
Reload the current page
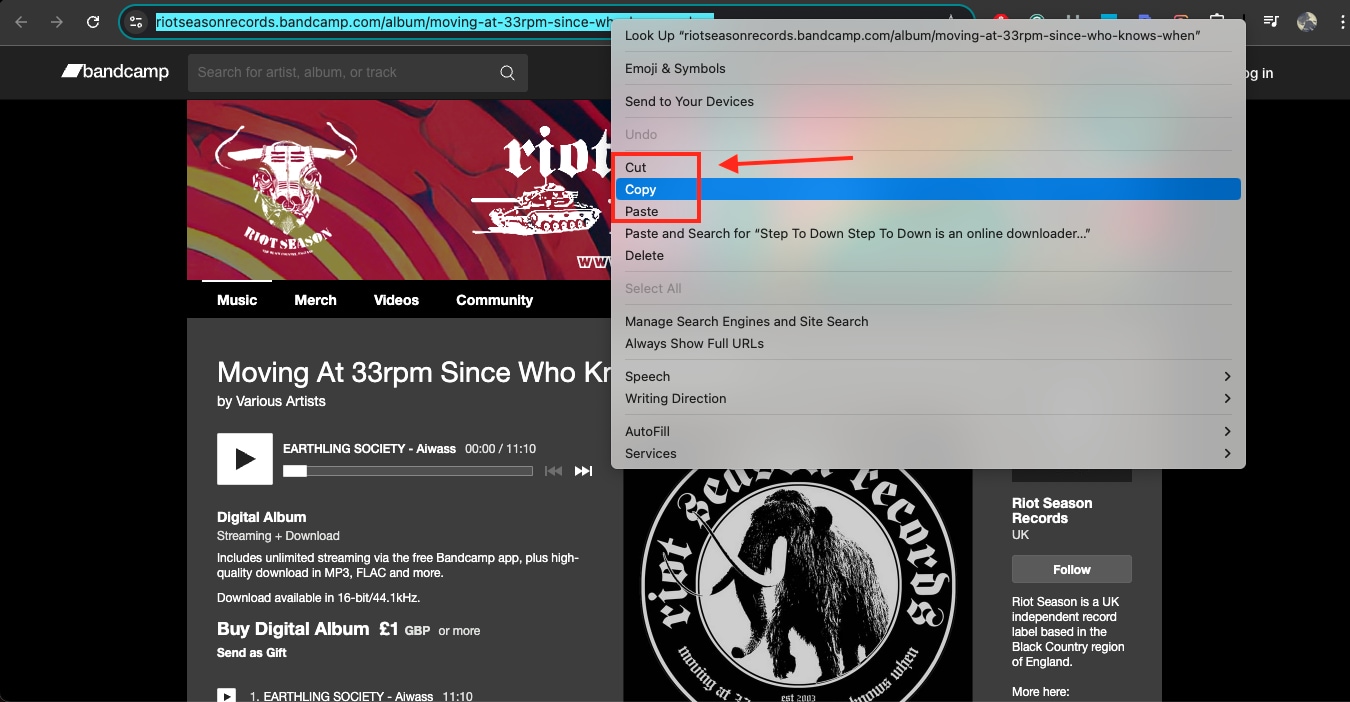click(92, 21)
